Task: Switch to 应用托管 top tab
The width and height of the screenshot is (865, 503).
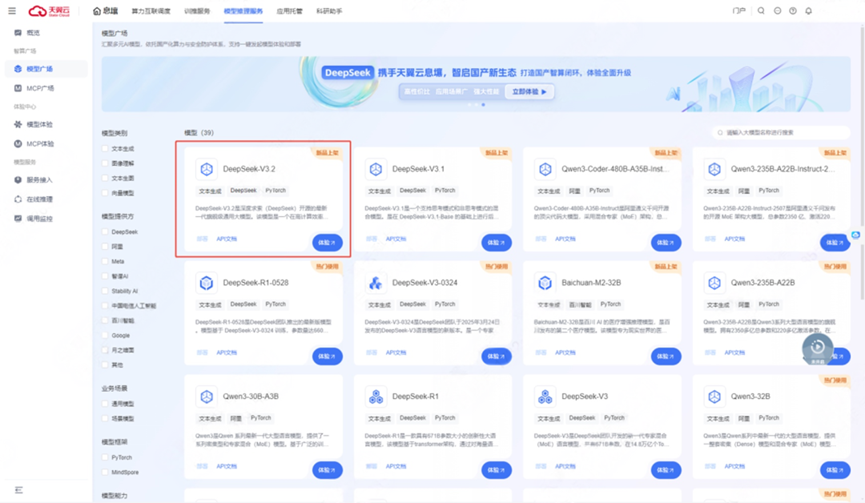Action: click(290, 11)
